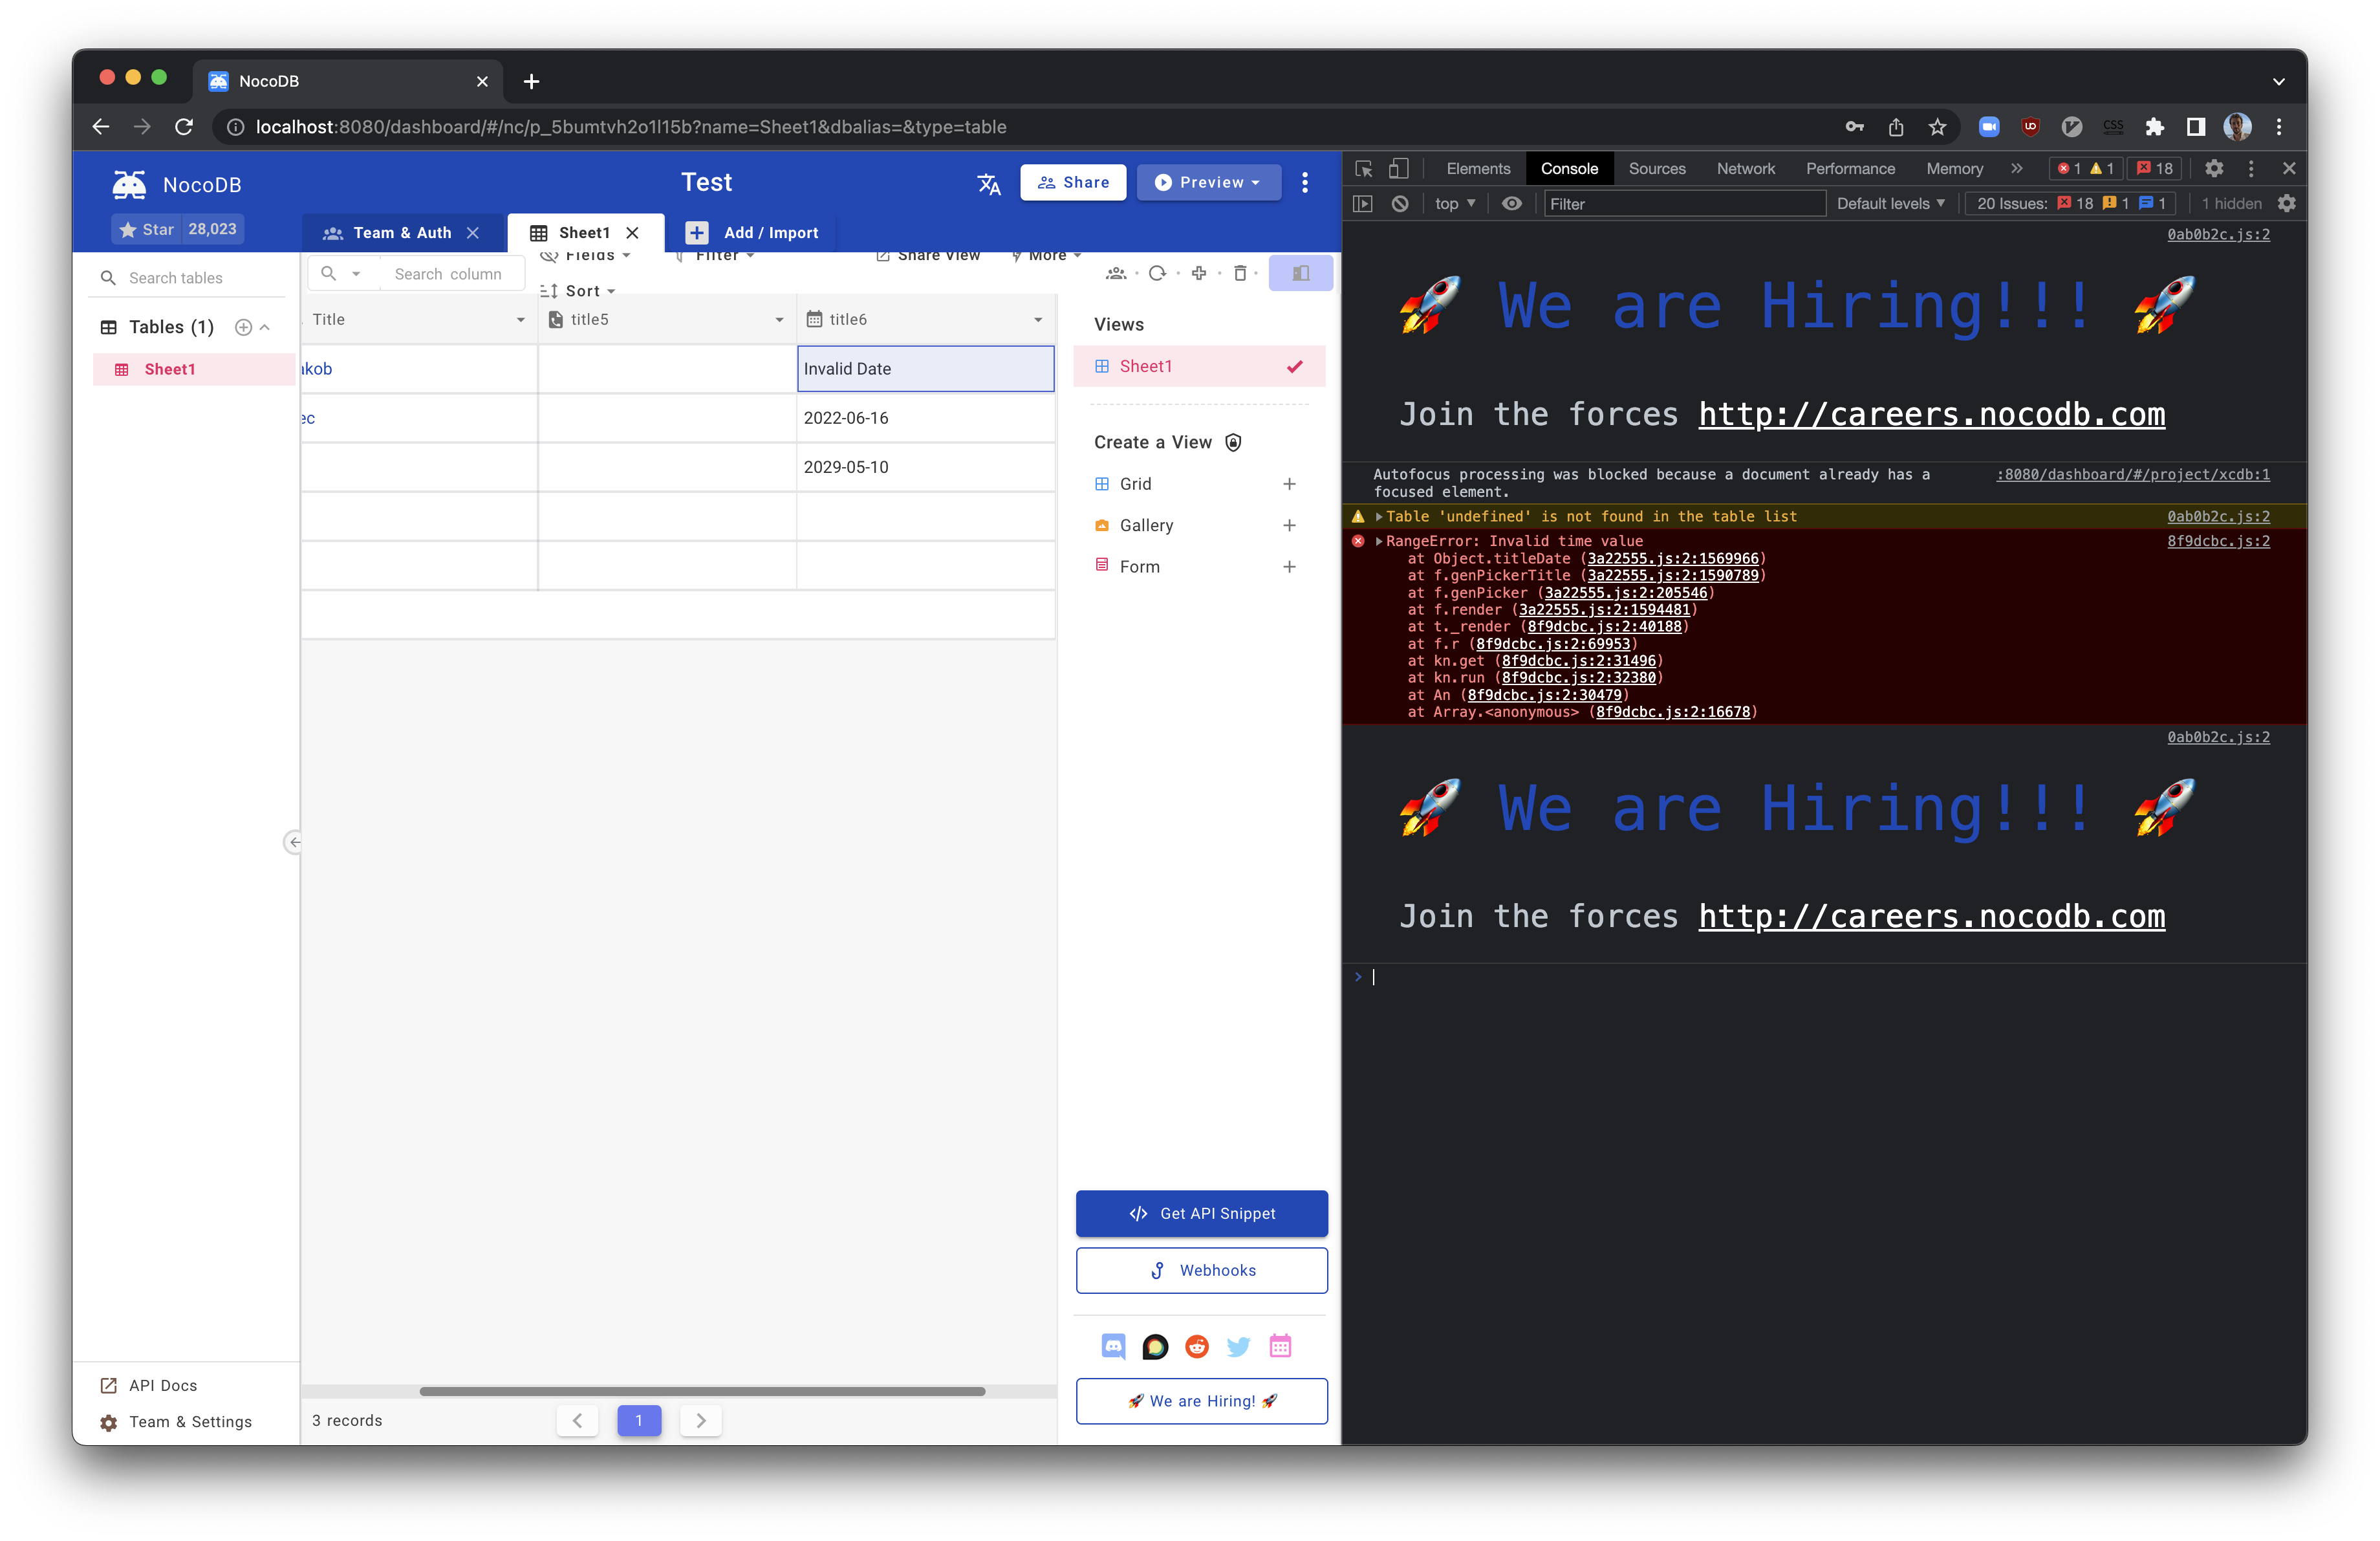Collapse the Tables list chevron

[x=265, y=327]
